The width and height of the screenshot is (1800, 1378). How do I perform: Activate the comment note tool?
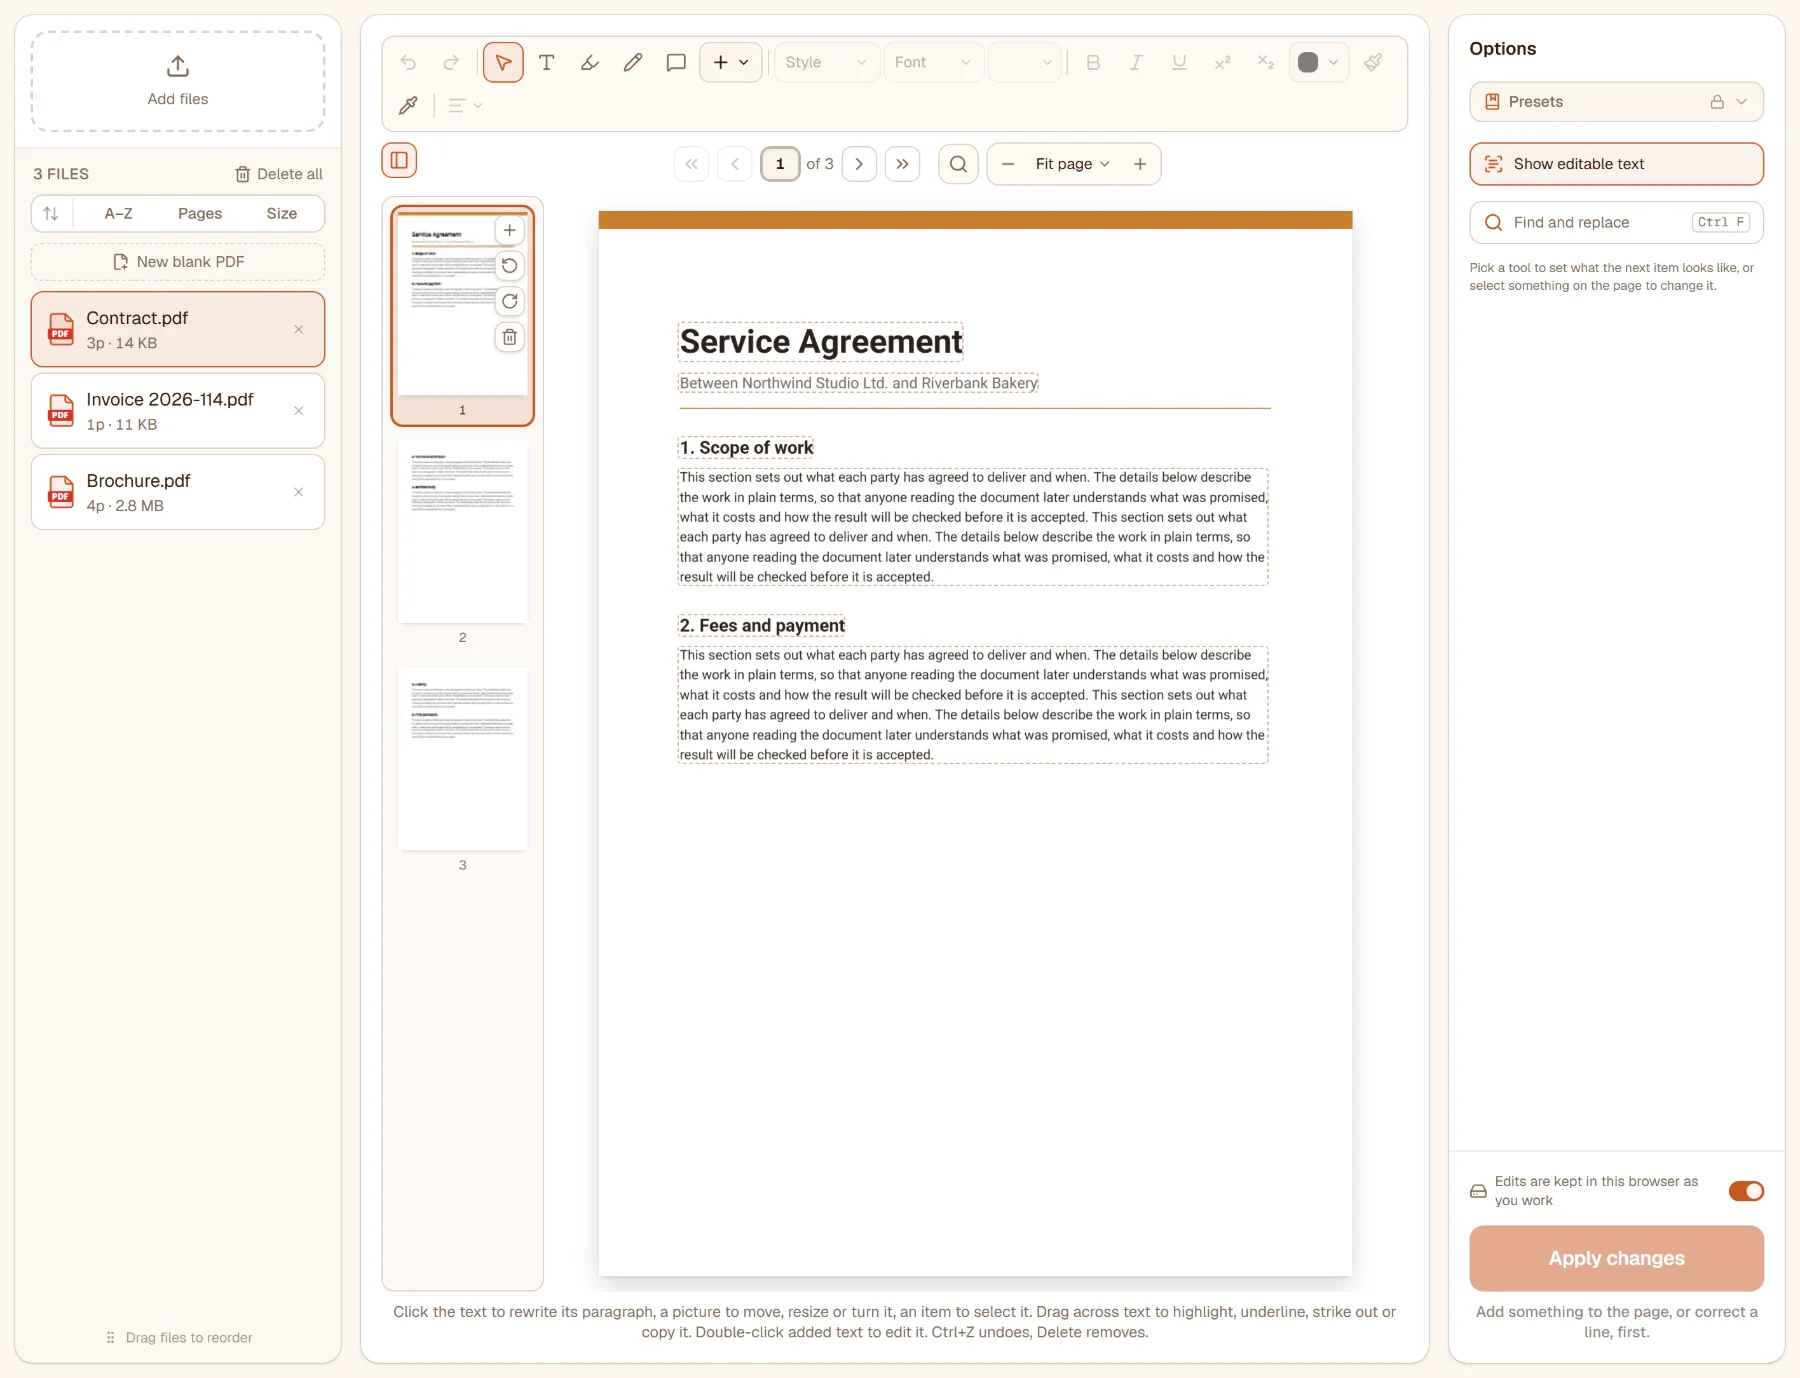click(x=676, y=62)
